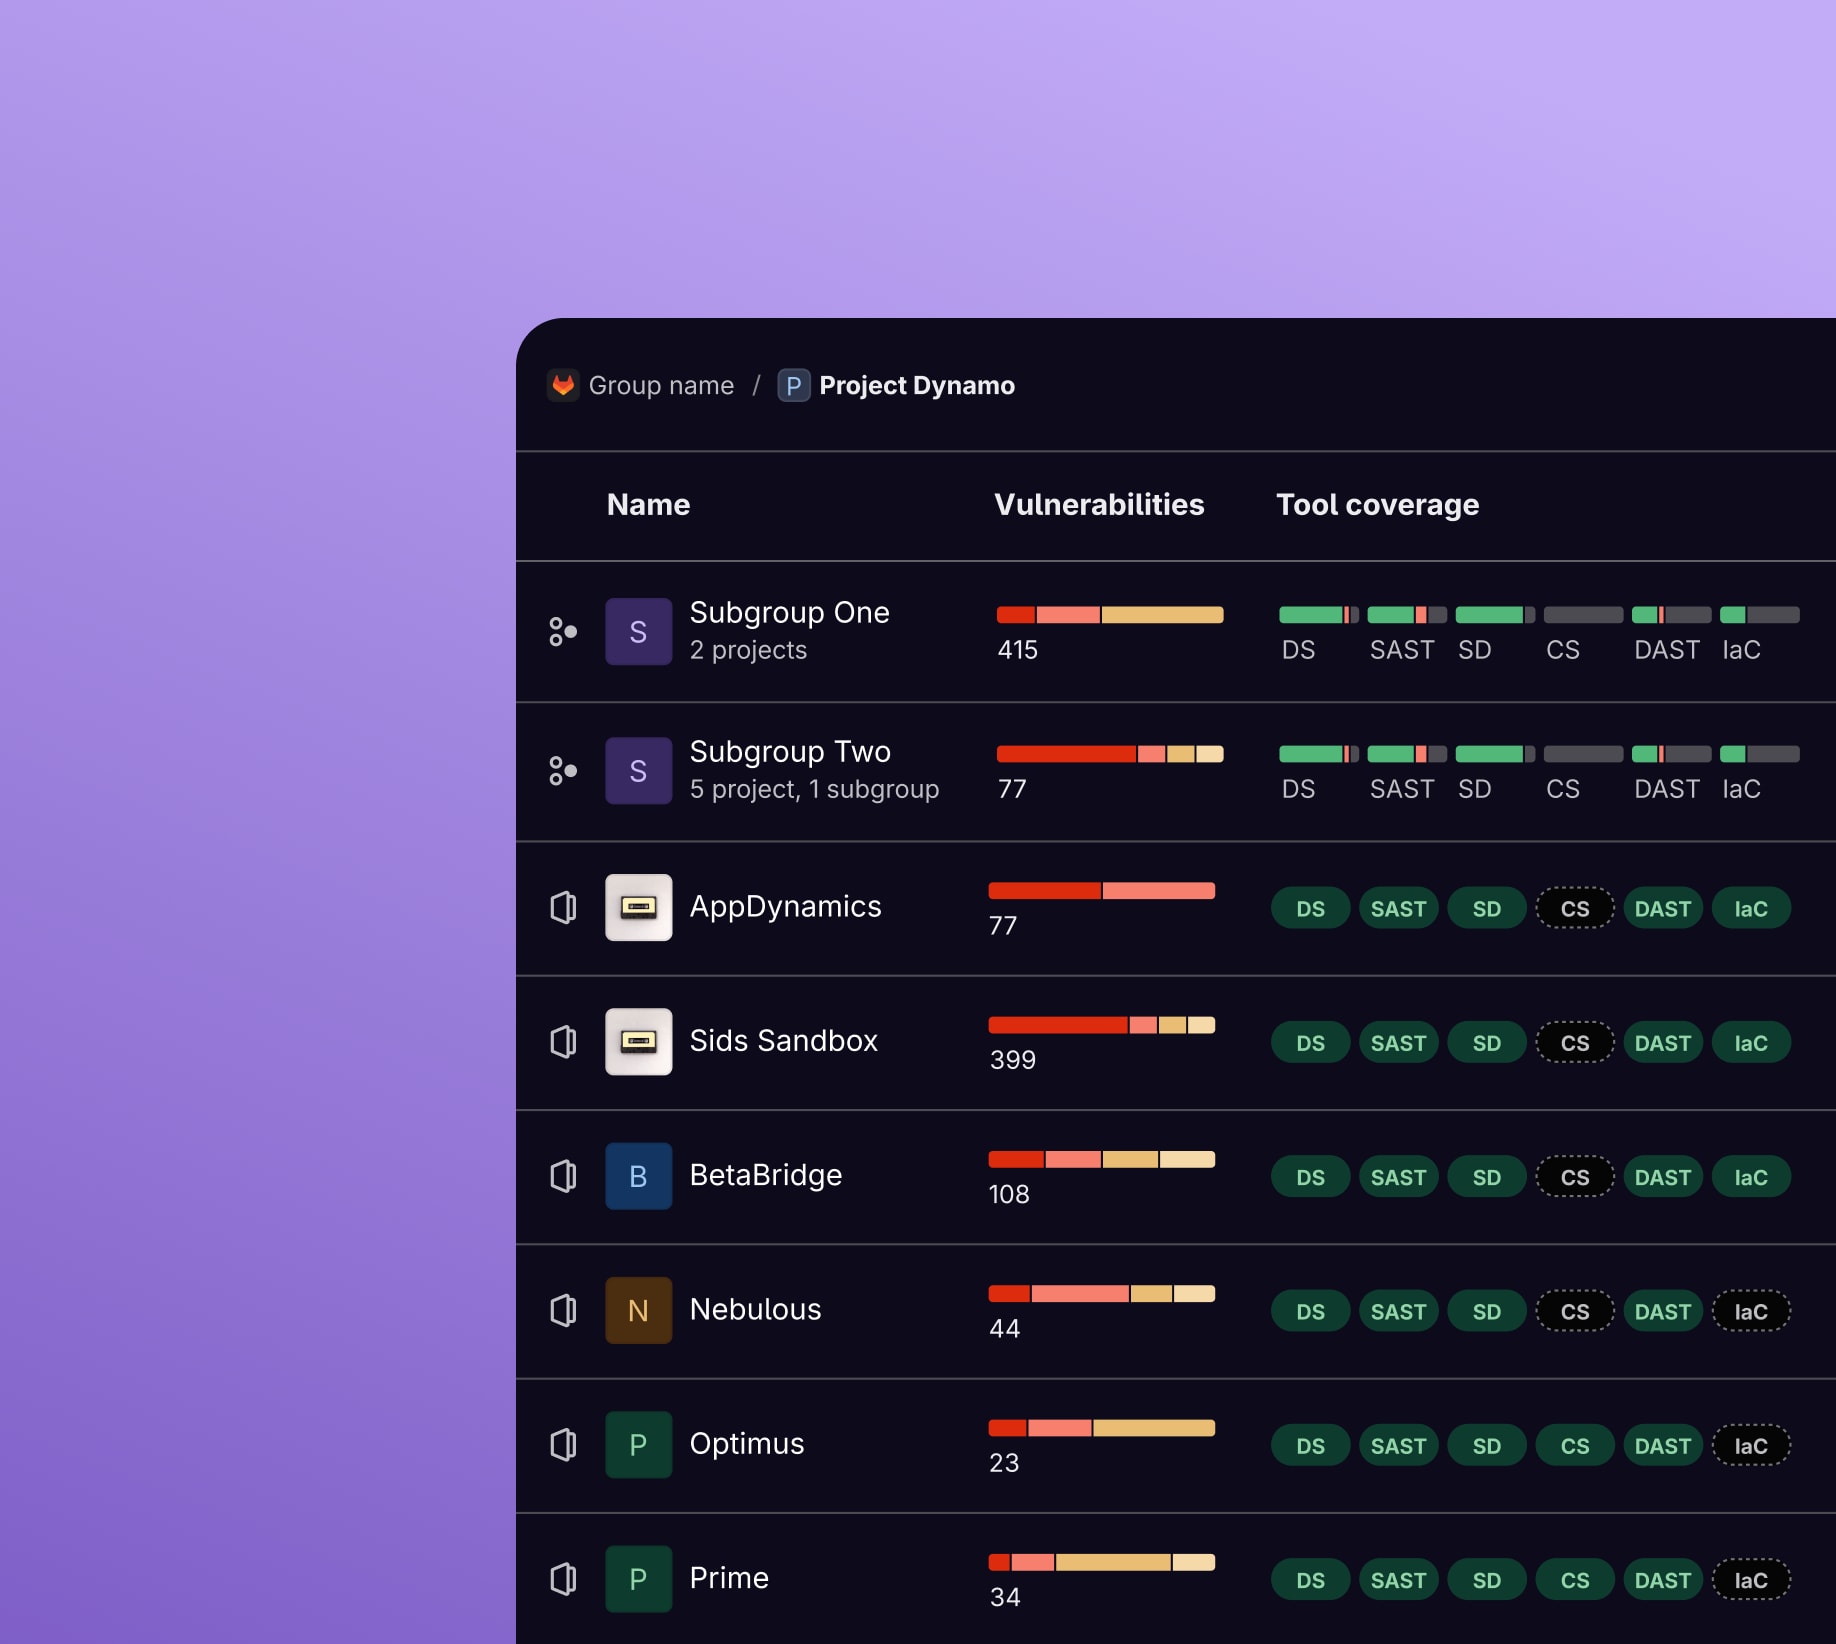Open the Sids Sandbox project
The height and width of the screenshot is (1644, 1836).
(x=783, y=1041)
